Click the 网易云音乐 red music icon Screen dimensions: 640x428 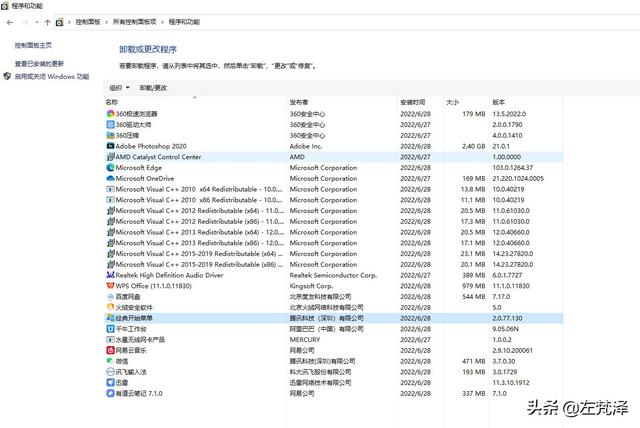tap(110, 350)
